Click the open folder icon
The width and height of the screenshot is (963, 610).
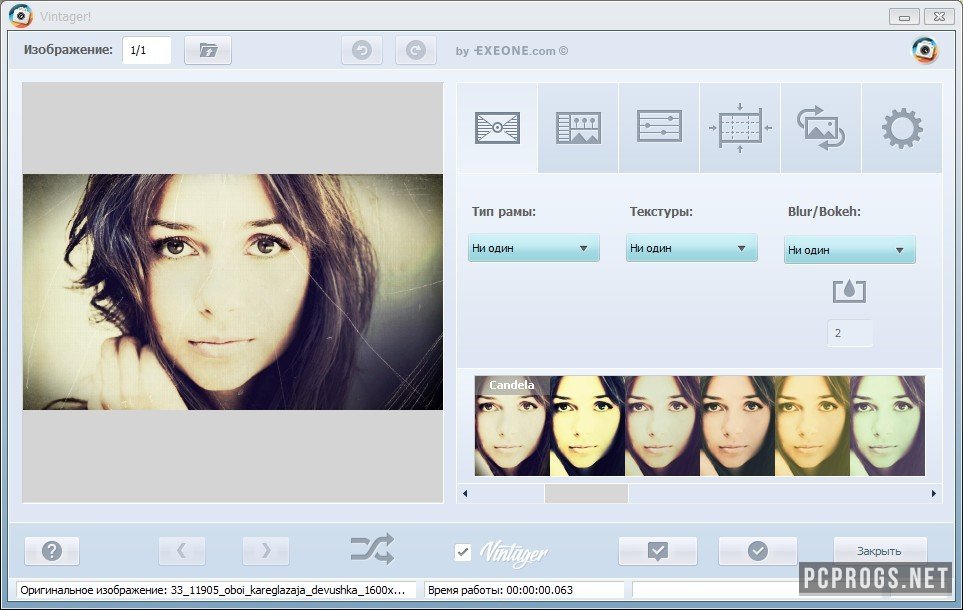coord(208,50)
